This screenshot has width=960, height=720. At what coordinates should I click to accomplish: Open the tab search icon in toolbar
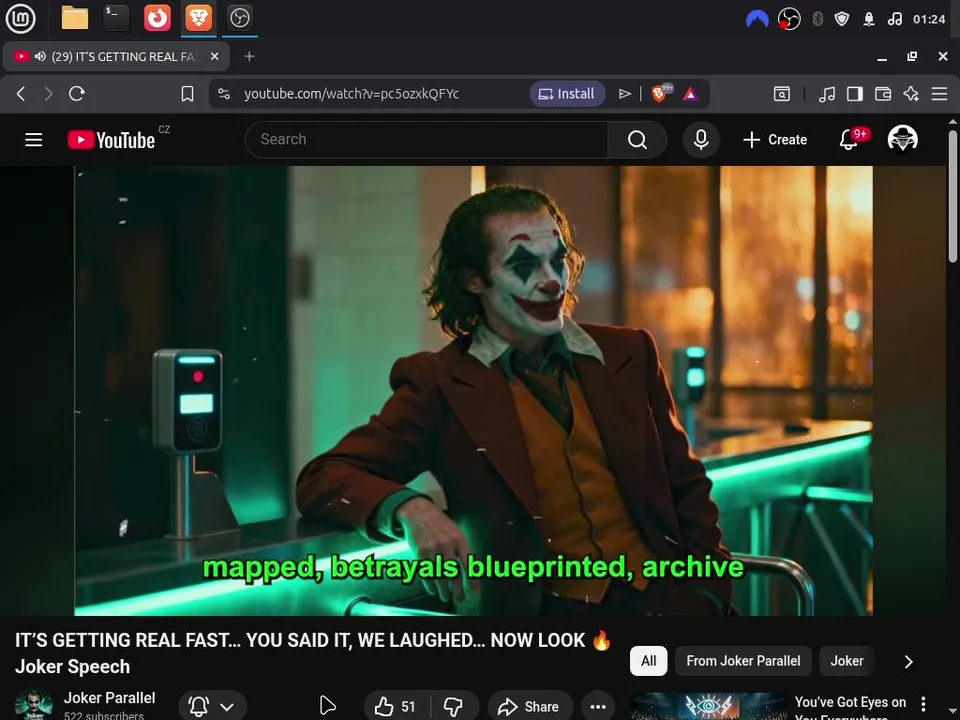point(782,94)
